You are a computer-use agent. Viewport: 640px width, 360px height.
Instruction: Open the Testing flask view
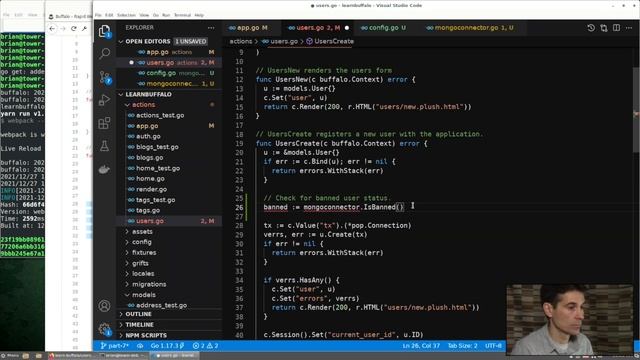point(104,146)
